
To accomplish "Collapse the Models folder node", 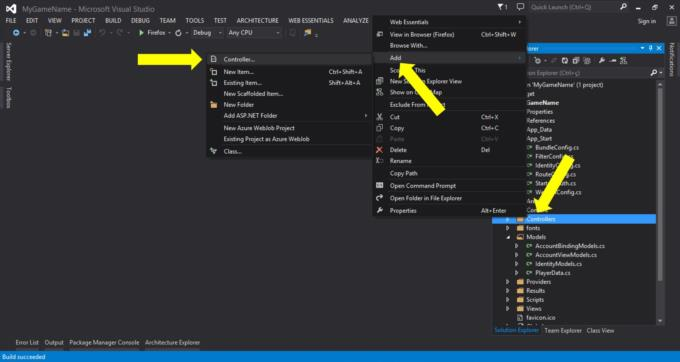I will [507, 237].
